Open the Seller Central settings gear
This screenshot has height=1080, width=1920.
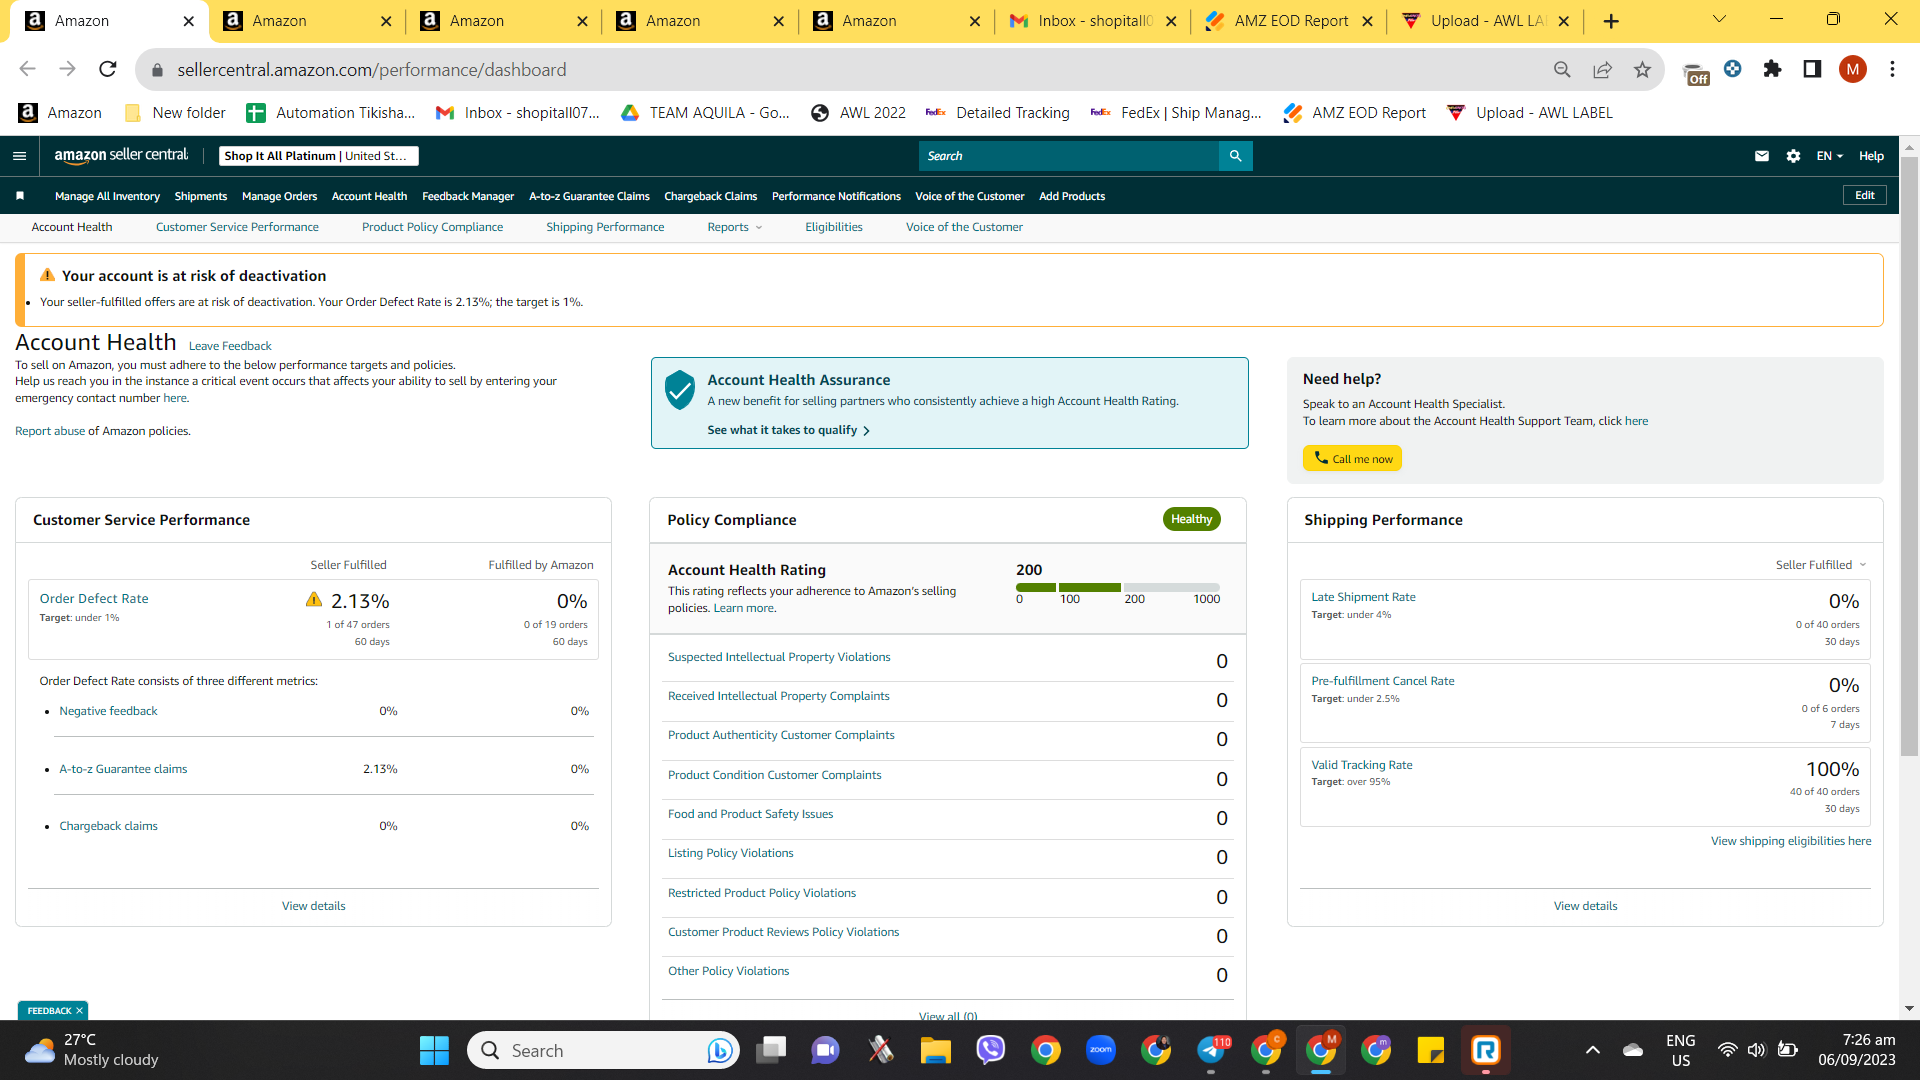(1793, 156)
